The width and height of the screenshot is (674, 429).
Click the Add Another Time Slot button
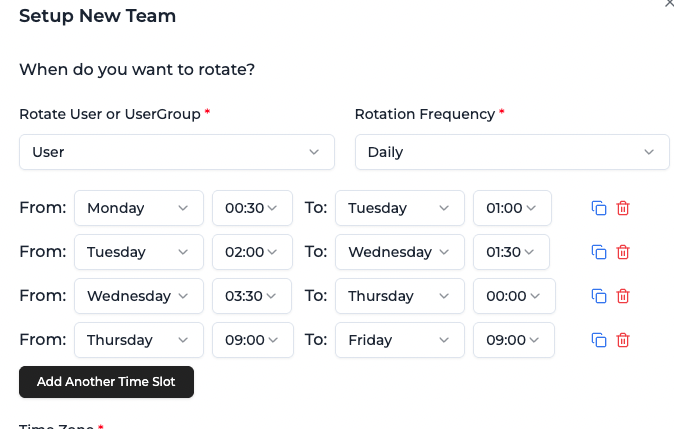click(x=106, y=382)
